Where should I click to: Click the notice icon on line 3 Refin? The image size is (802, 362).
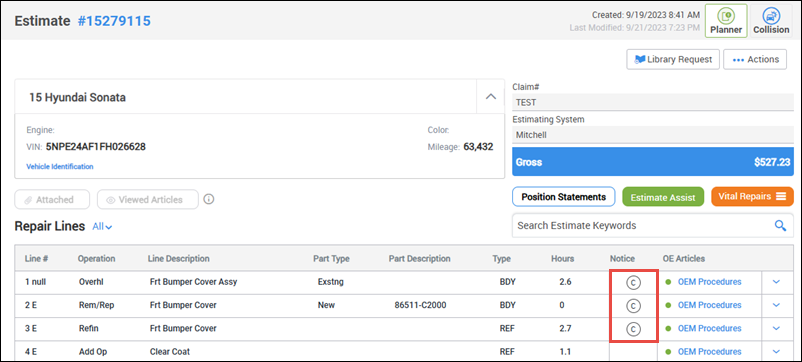pos(633,329)
